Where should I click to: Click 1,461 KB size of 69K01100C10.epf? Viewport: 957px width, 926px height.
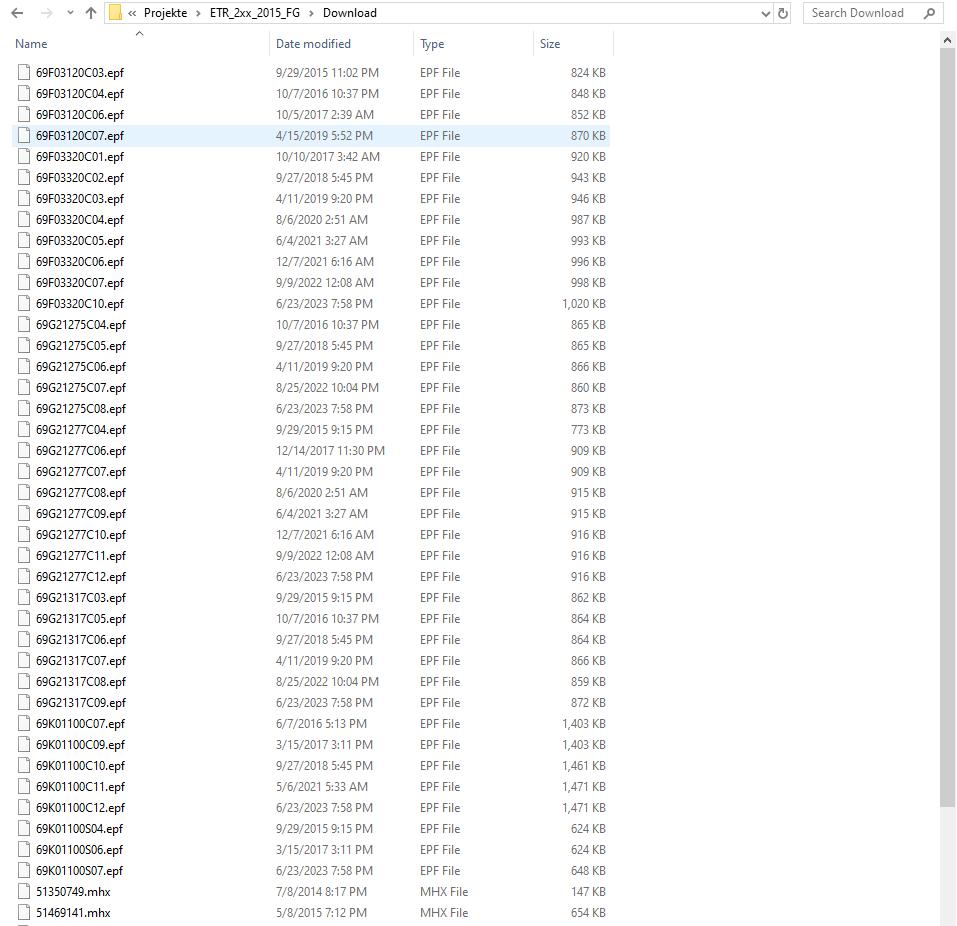tap(584, 765)
